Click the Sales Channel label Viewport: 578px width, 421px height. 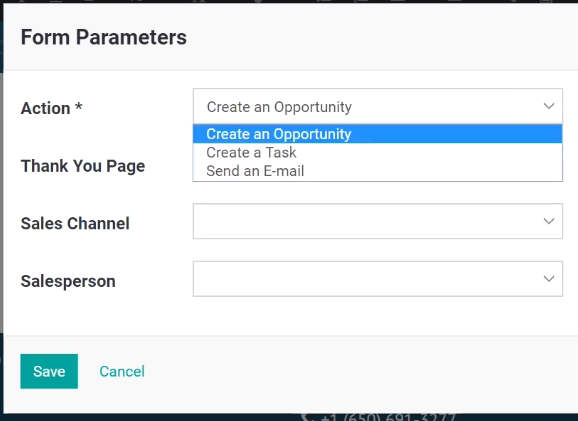click(75, 223)
